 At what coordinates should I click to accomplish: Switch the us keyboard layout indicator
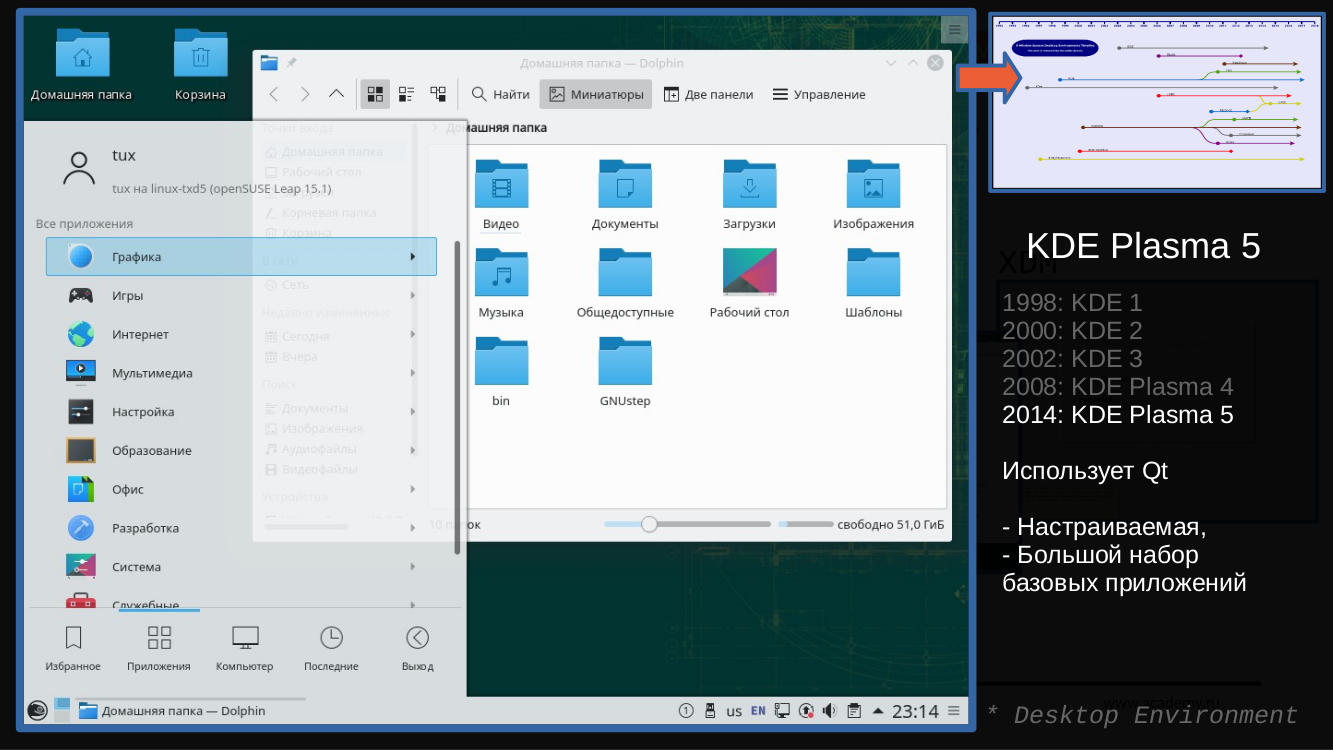click(x=734, y=711)
